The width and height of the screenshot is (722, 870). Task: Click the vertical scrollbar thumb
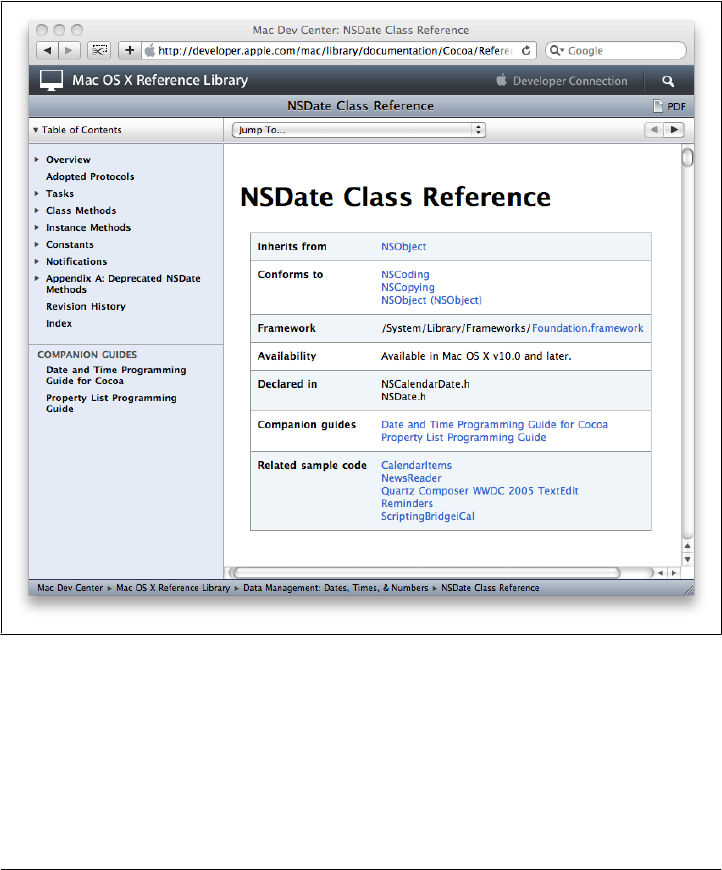[x=687, y=158]
